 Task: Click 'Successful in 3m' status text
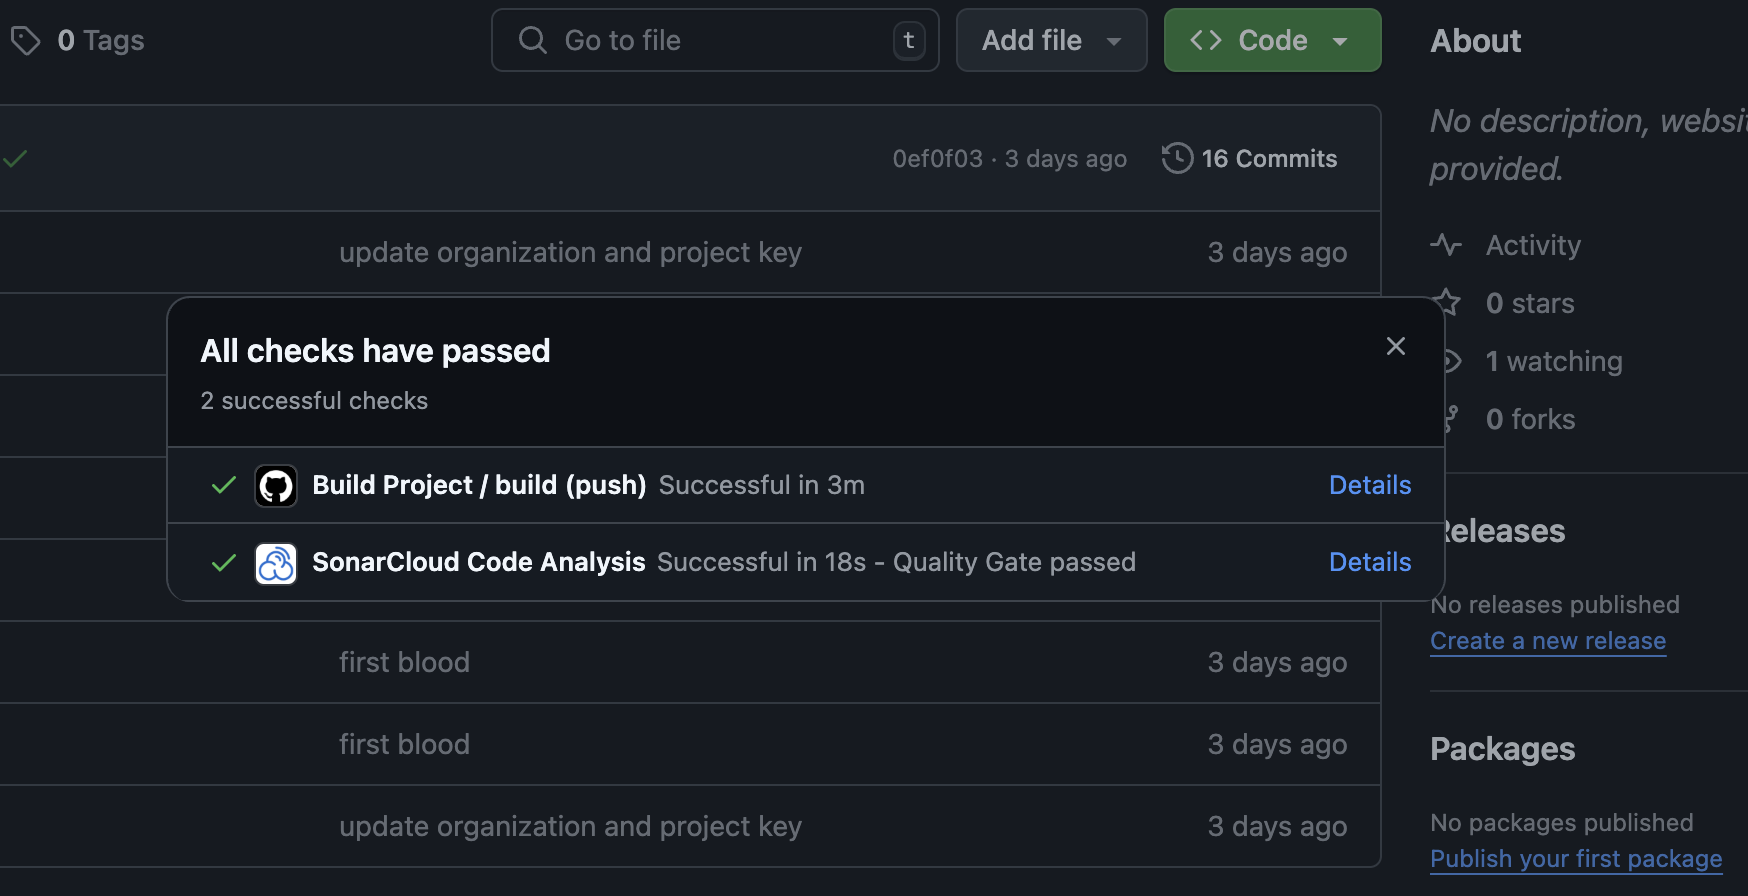[762, 485]
